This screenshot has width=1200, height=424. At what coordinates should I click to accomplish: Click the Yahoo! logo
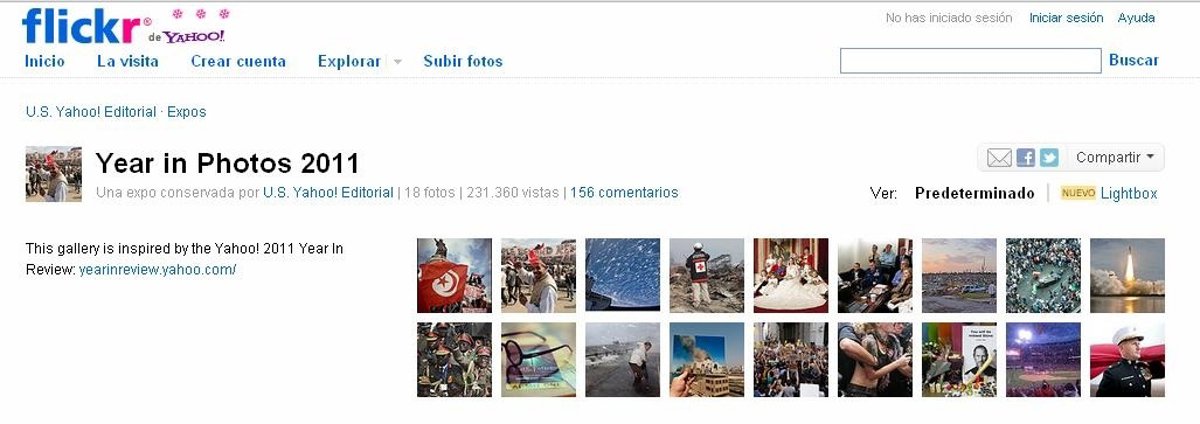(194, 36)
